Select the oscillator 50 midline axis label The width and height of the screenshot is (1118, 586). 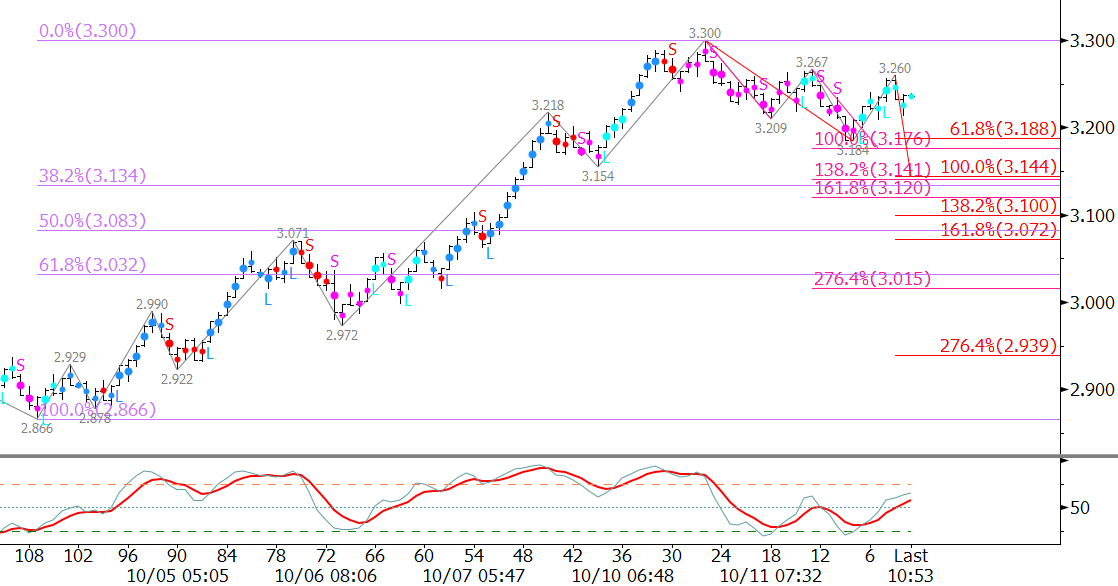tap(1079, 508)
